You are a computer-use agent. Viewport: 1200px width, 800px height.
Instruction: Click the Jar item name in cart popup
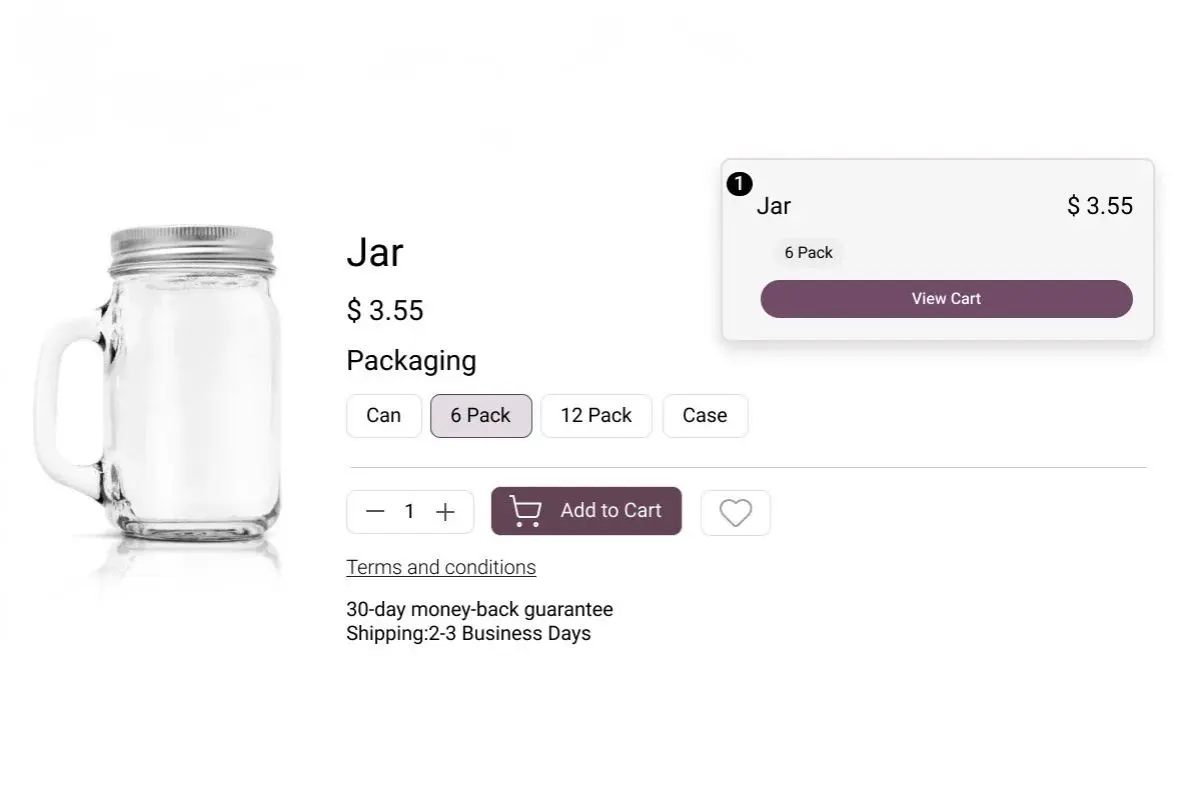(x=774, y=206)
